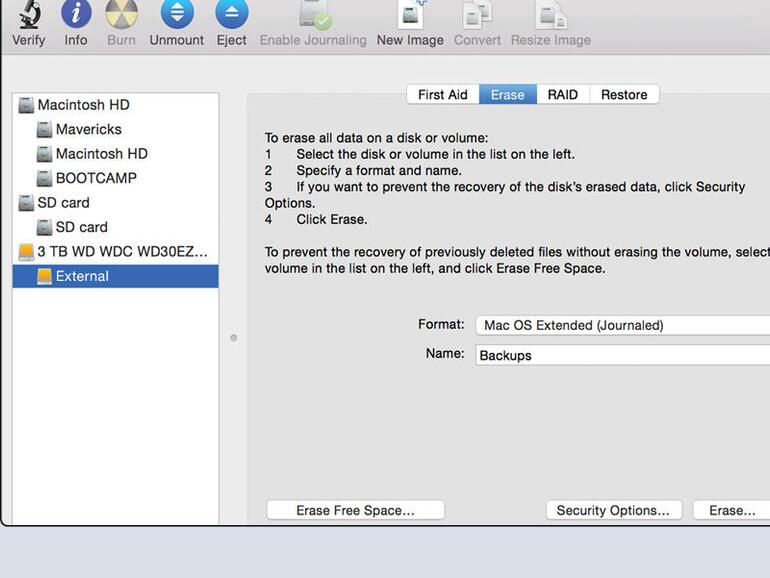The height and width of the screenshot is (578, 770).
Task: Select the top-level Macintosh HD disk
Action: click(x=115, y=105)
